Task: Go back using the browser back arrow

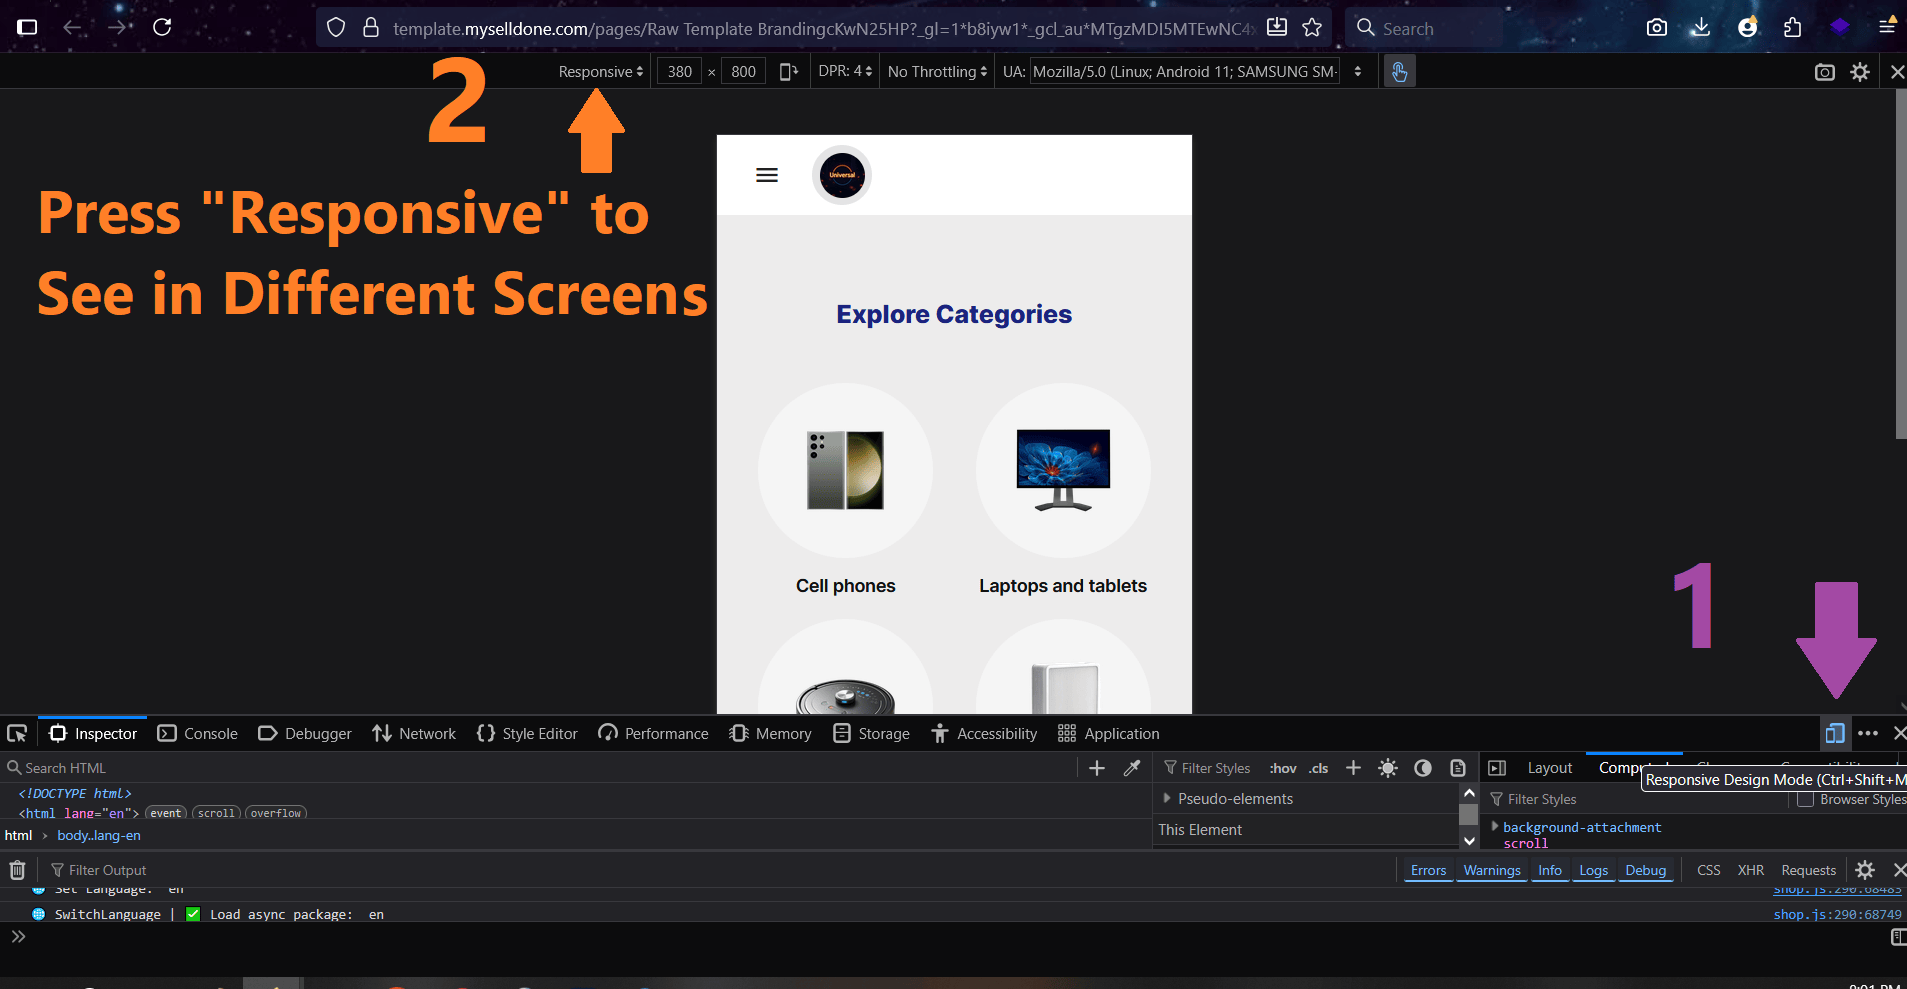Action: click(x=72, y=27)
